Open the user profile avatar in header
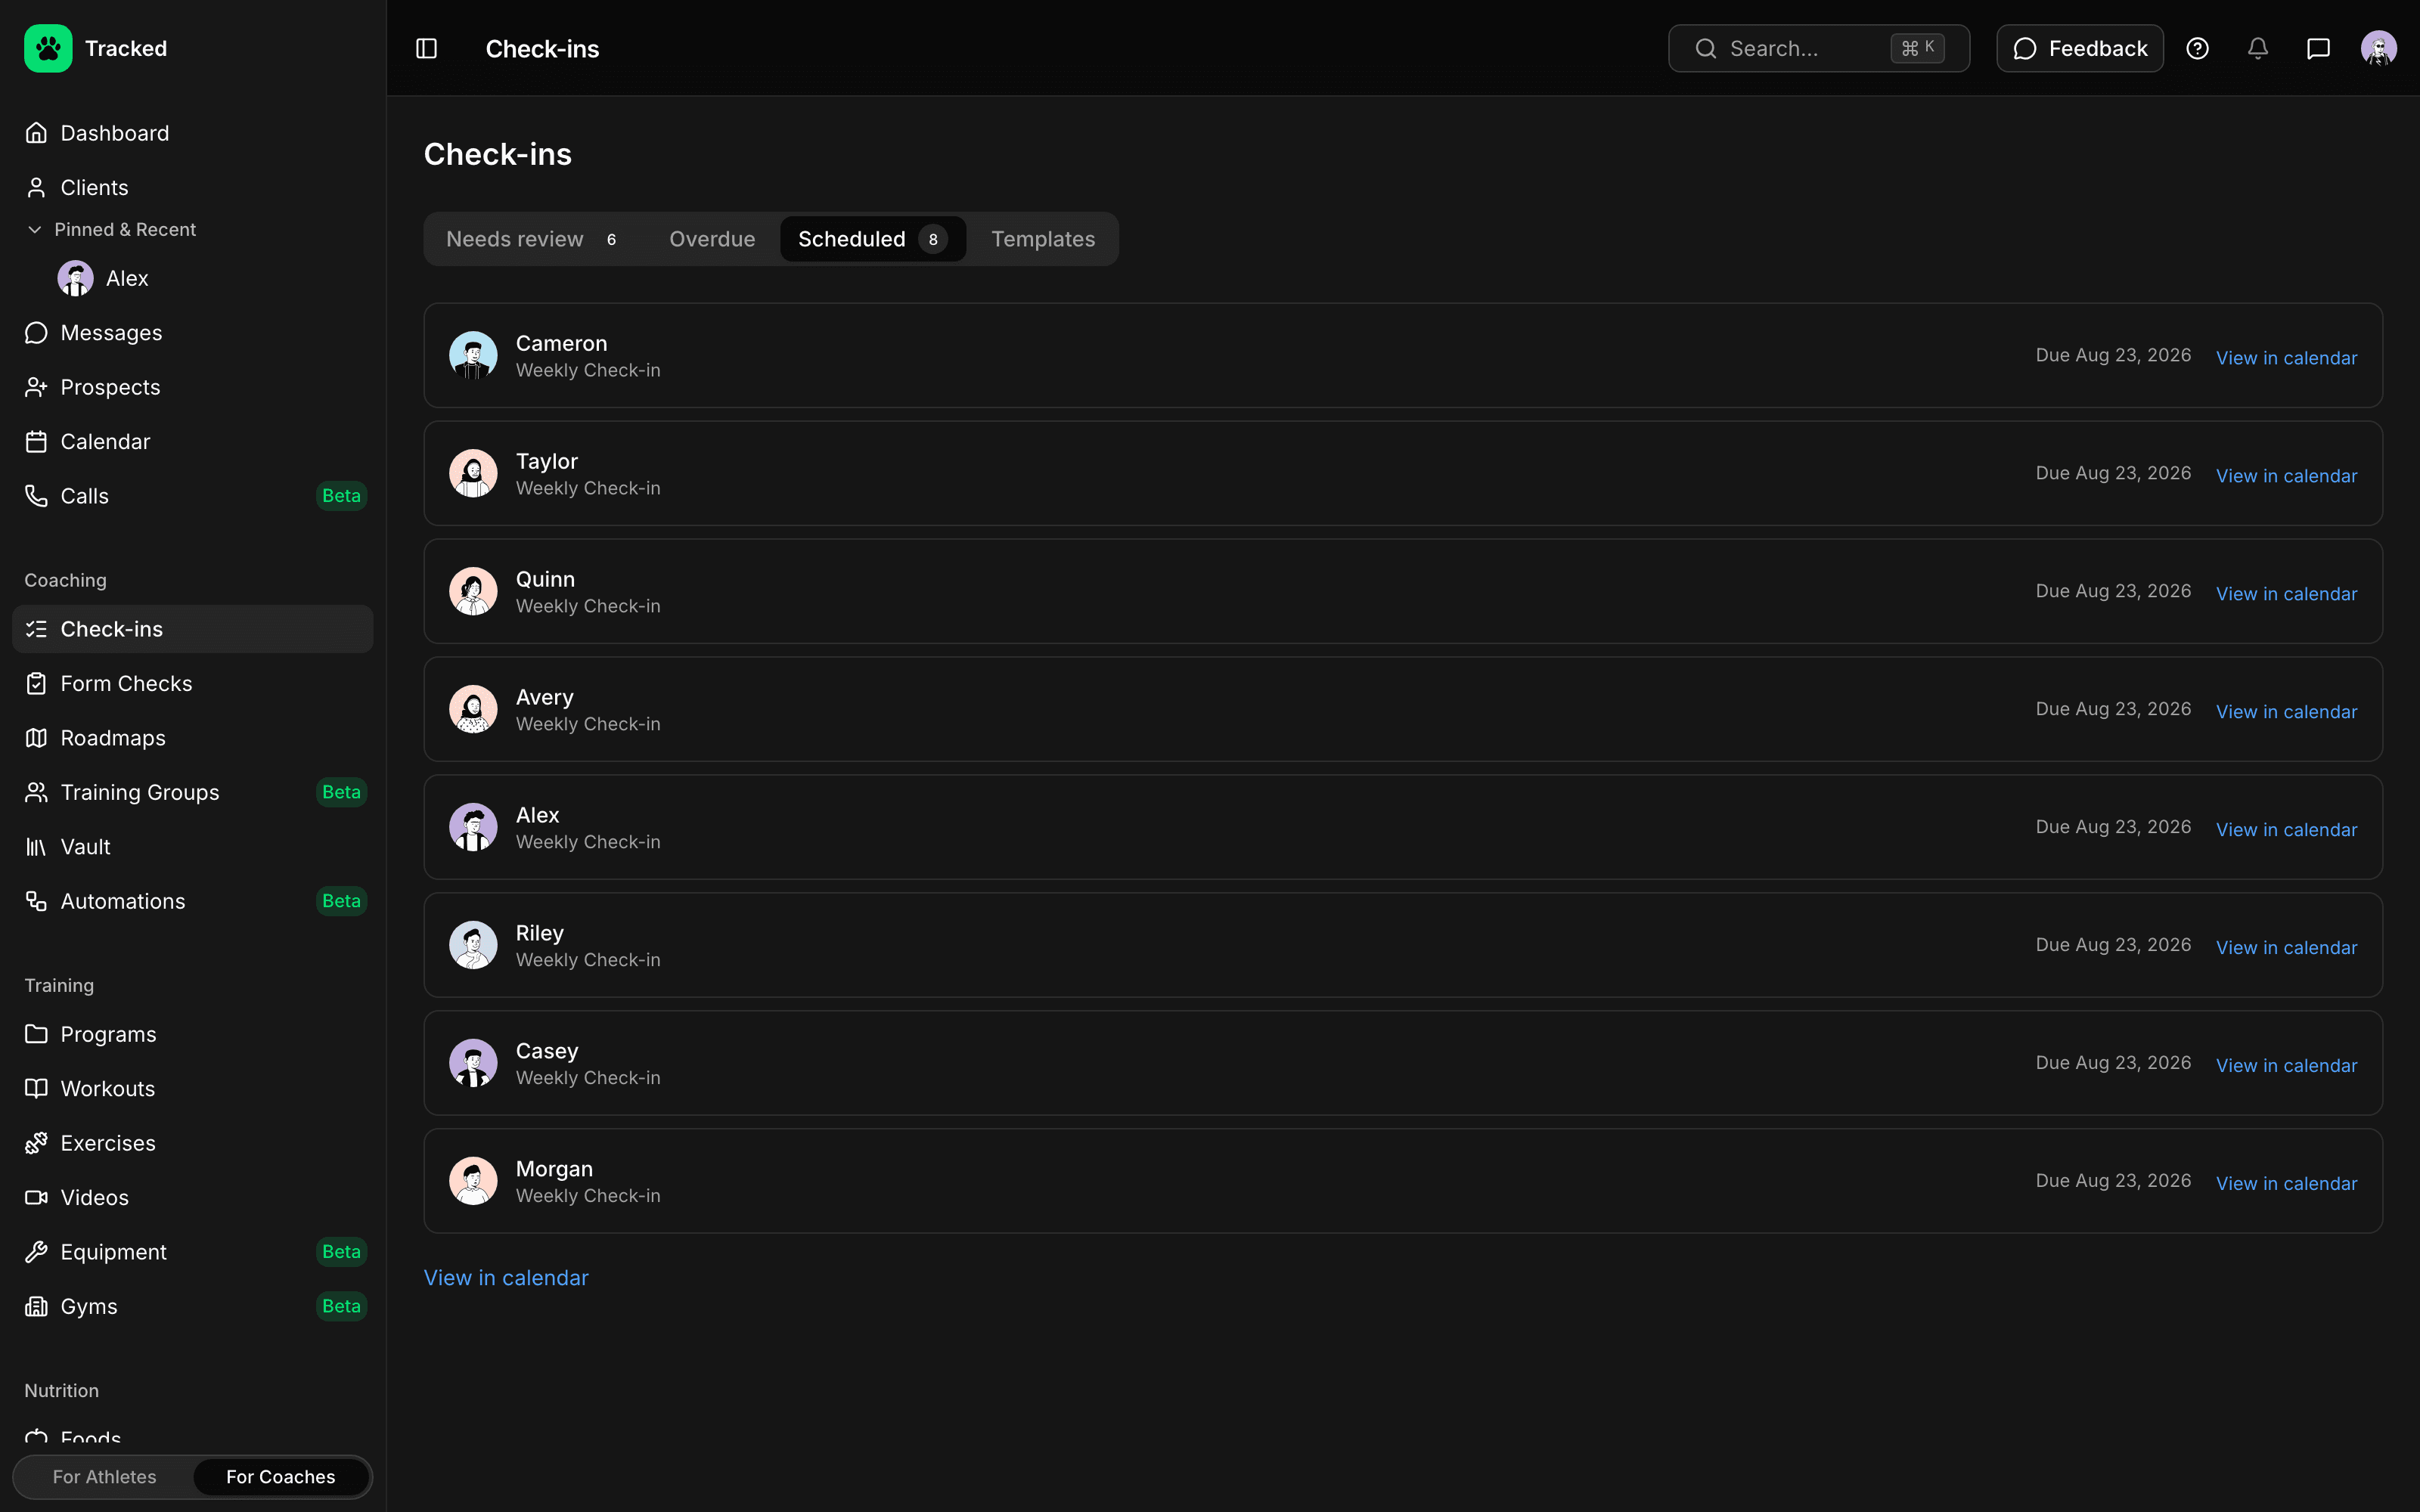 click(x=2378, y=48)
